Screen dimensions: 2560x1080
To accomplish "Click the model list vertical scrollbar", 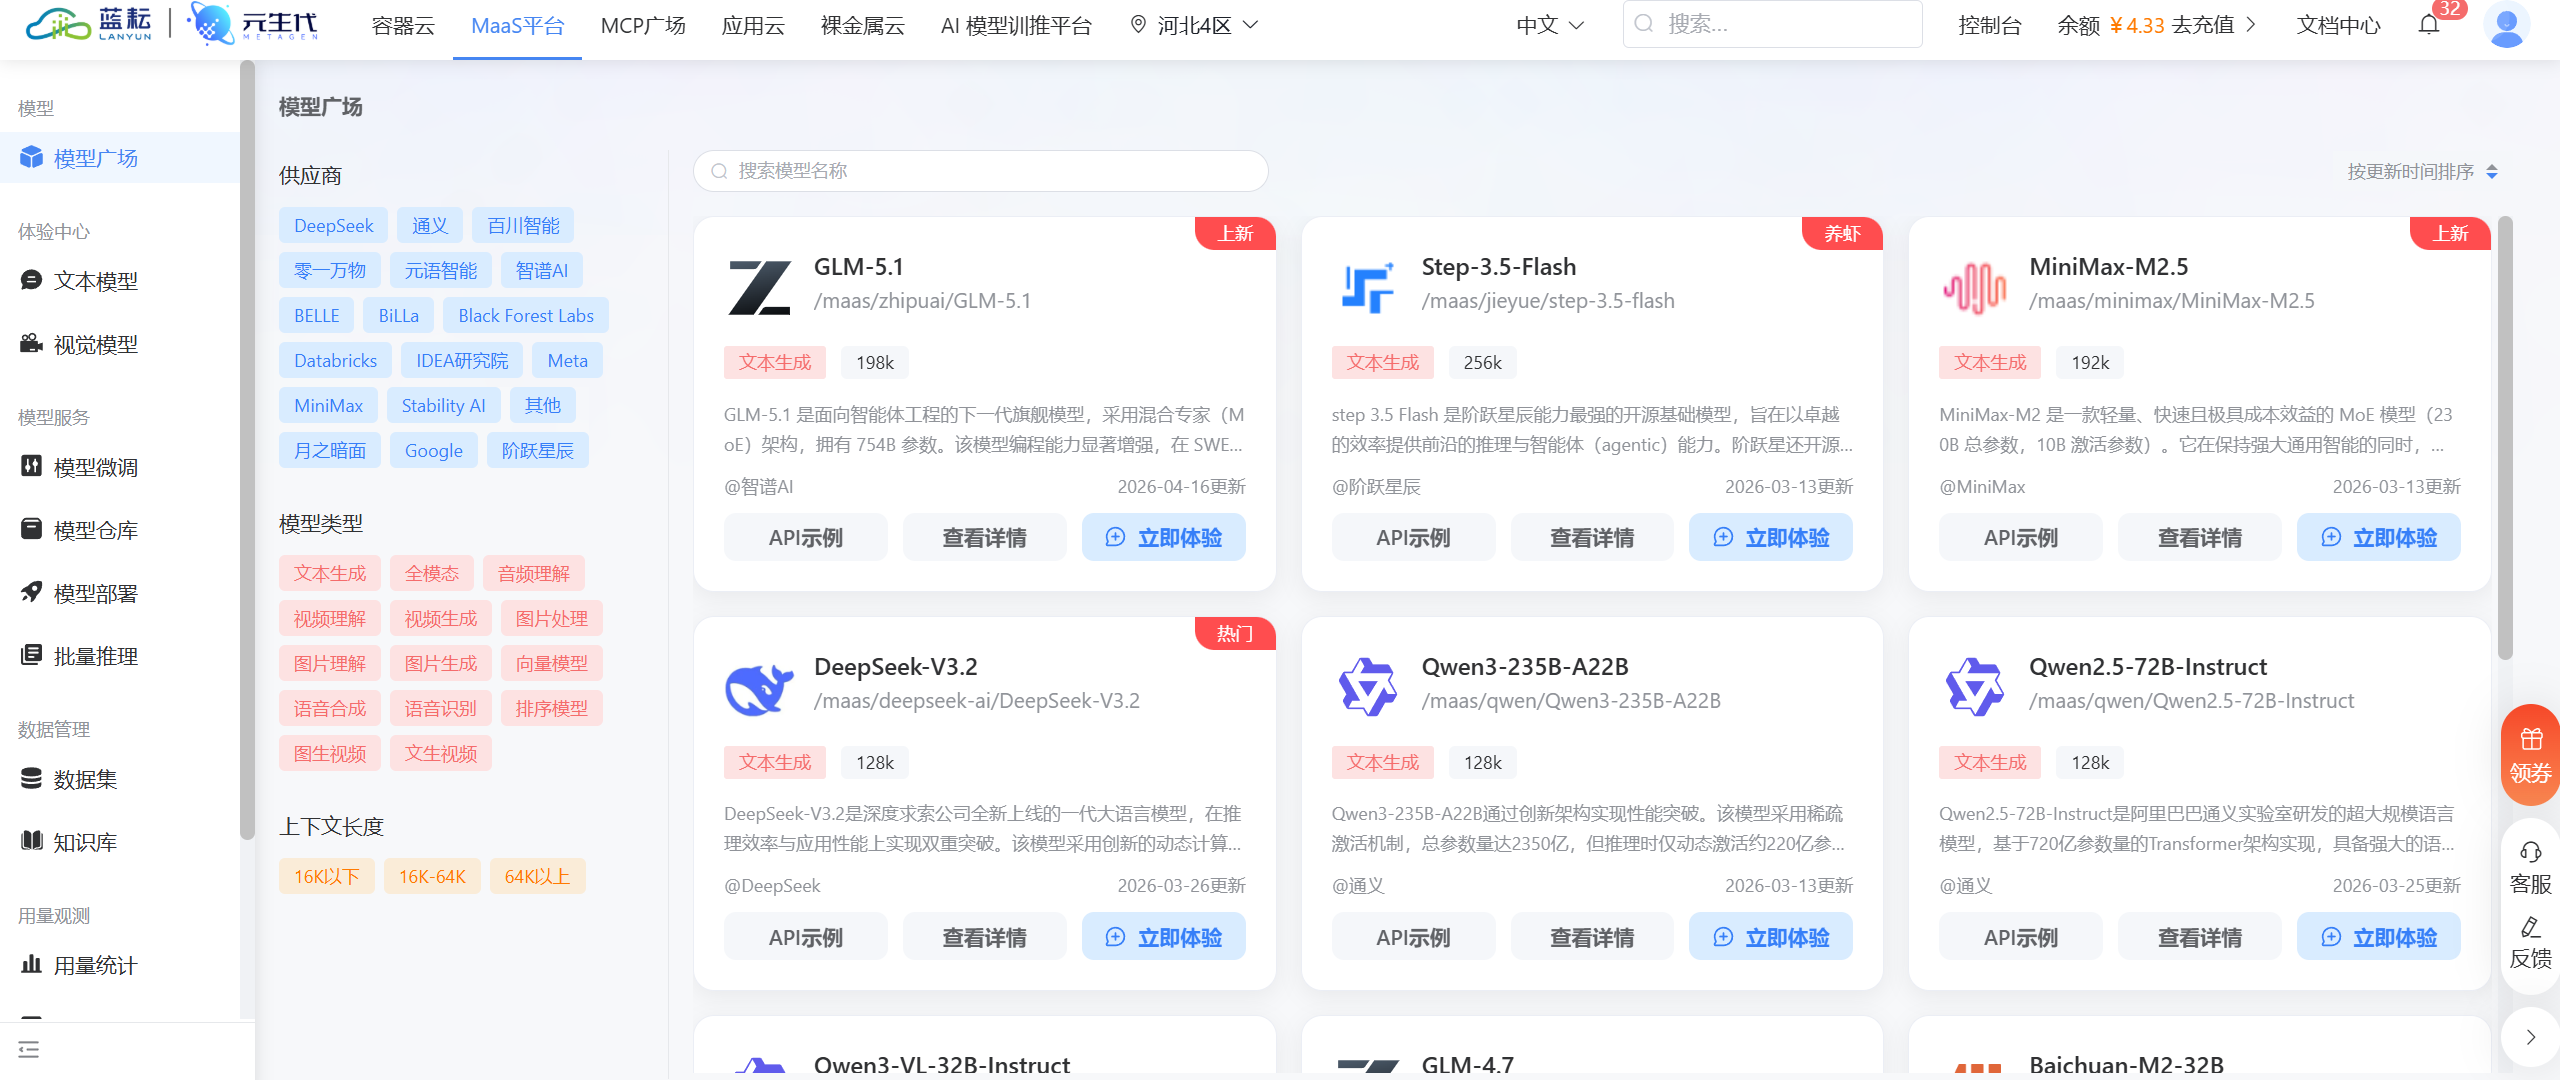I will (x=2505, y=438).
